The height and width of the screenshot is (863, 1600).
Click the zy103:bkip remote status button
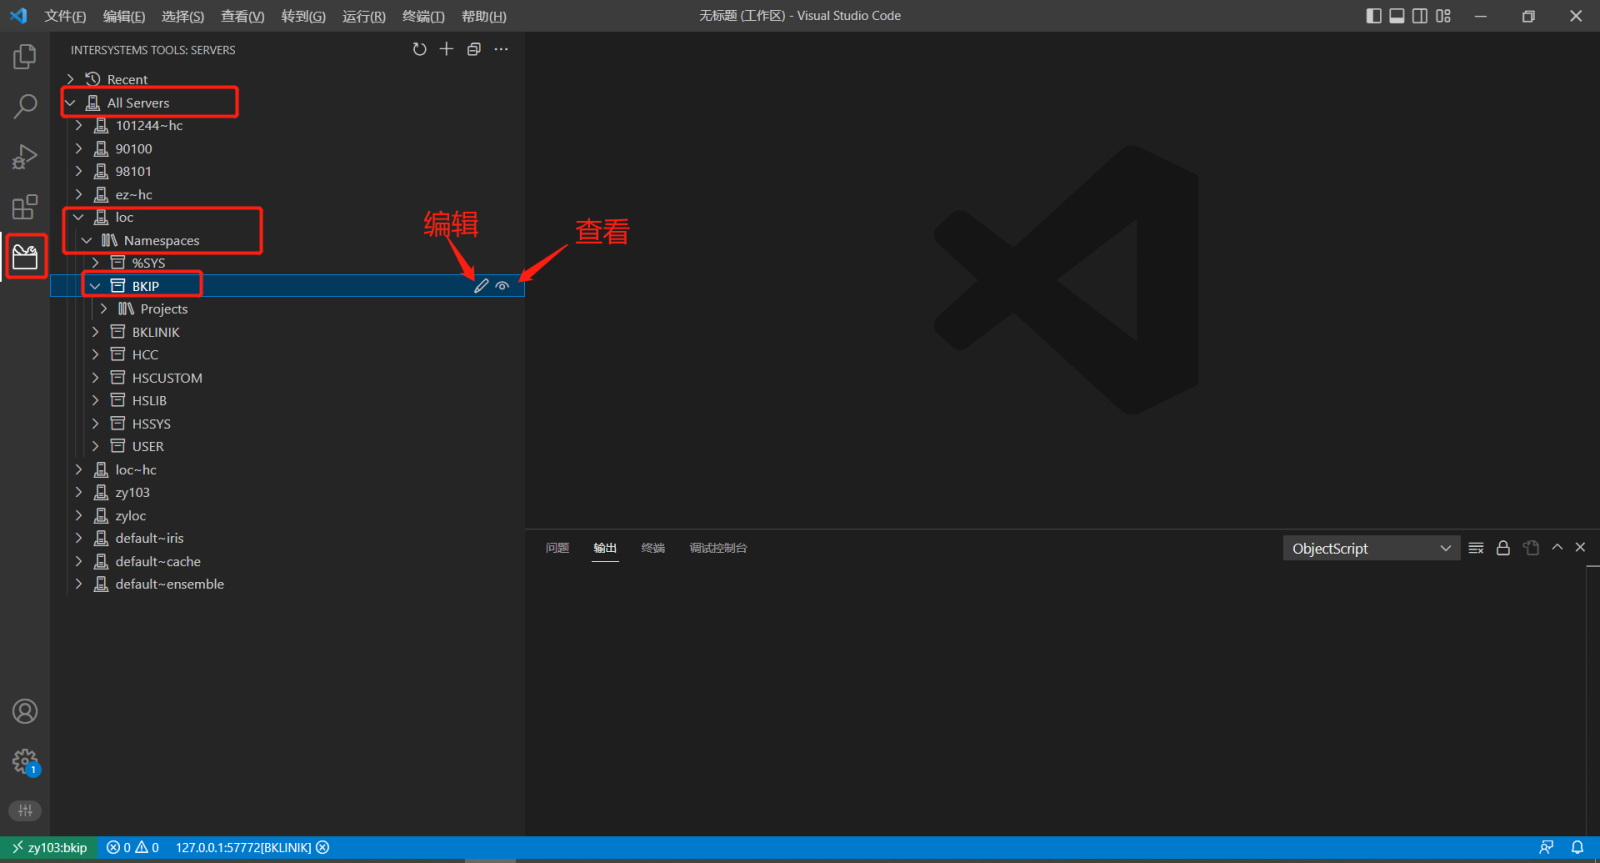coord(49,848)
